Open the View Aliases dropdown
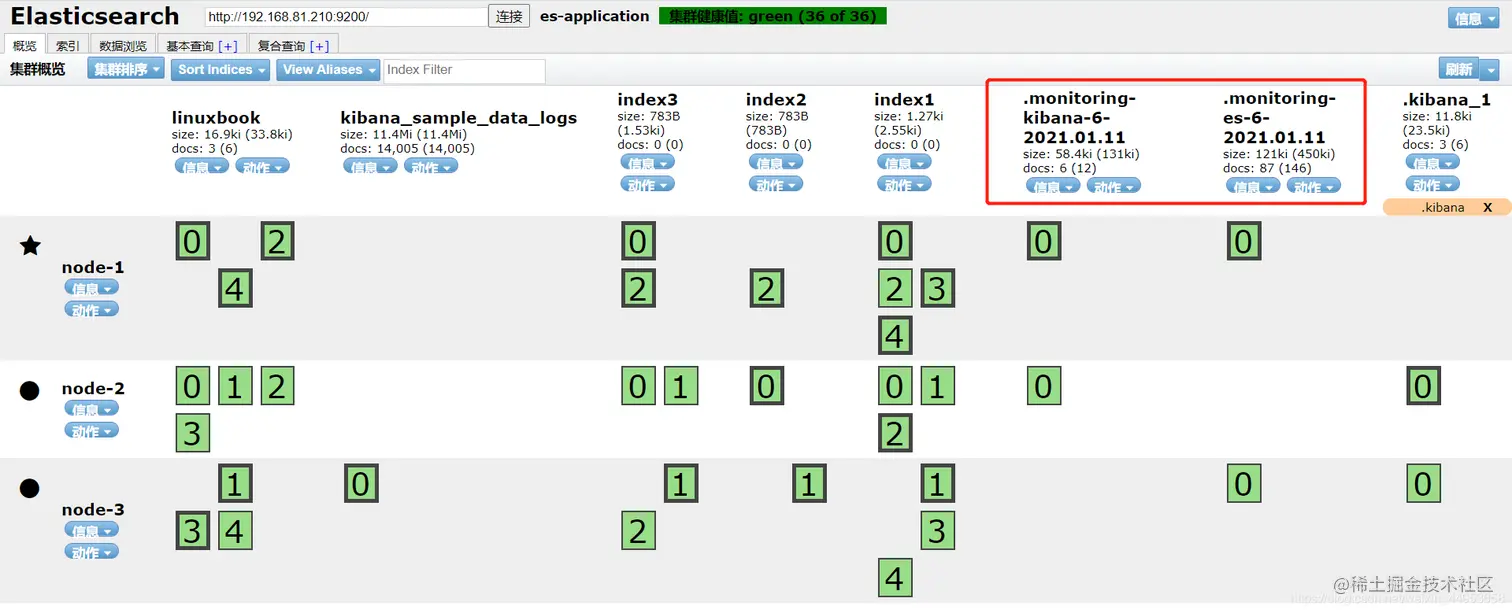Screen dimensions: 1512x613 [328, 69]
